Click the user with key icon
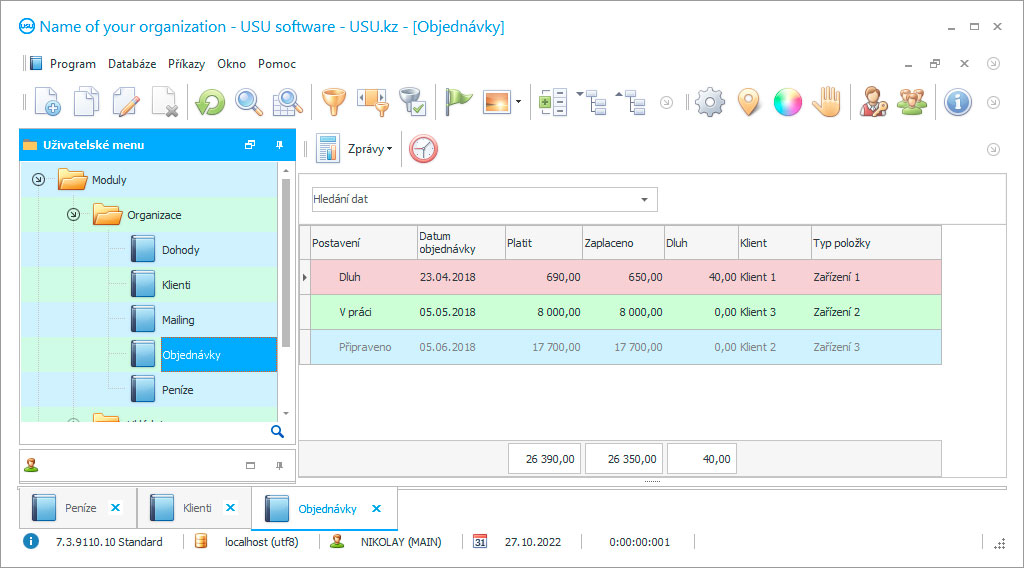Image resolution: width=1024 pixels, height=568 pixels. coord(873,102)
